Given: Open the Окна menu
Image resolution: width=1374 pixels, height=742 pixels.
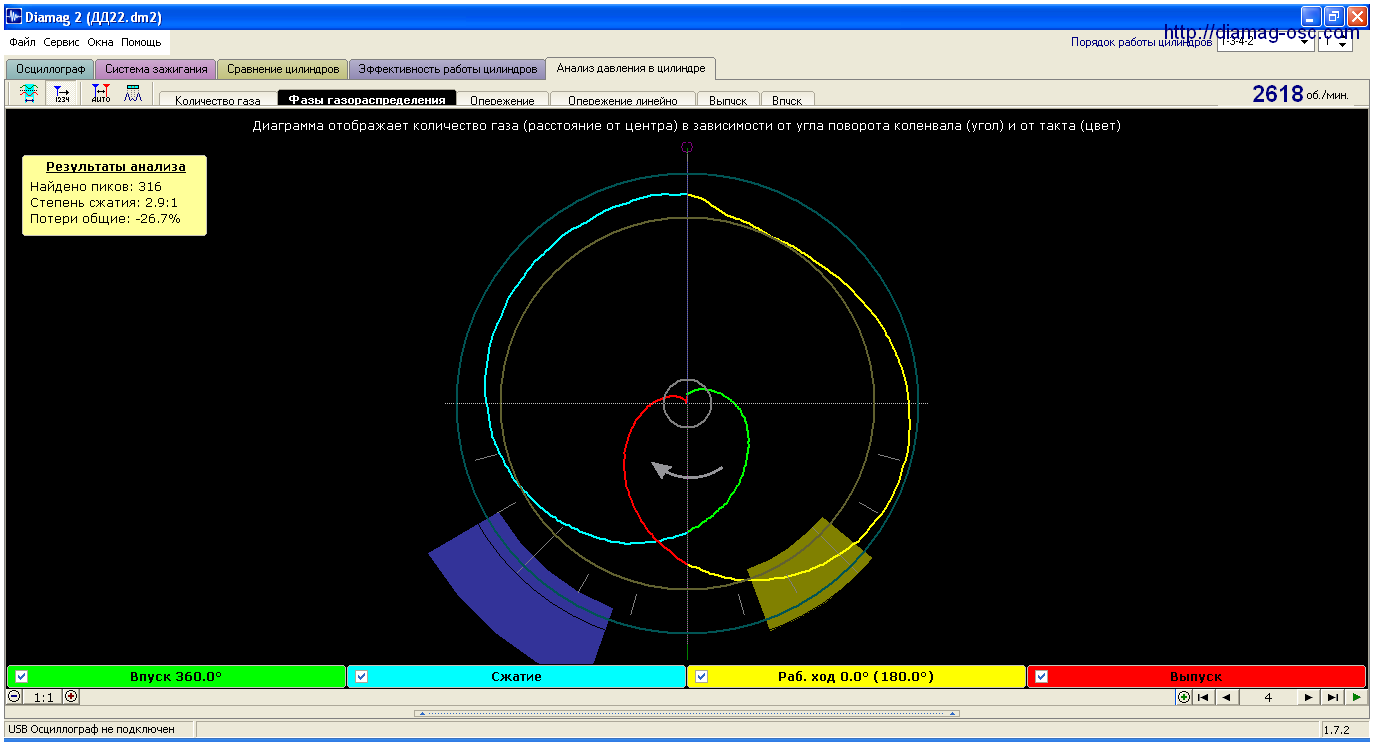Looking at the screenshot, I should point(100,42).
